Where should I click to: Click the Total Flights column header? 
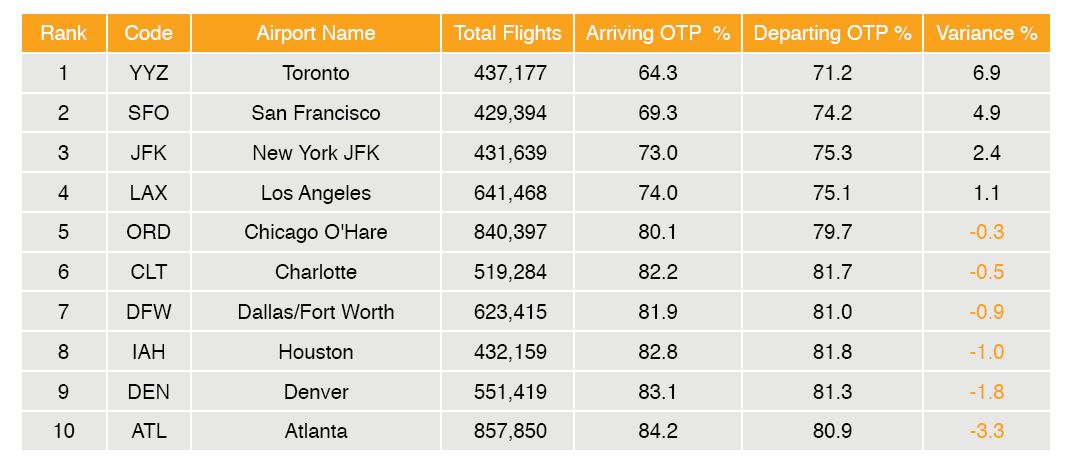(x=507, y=33)
